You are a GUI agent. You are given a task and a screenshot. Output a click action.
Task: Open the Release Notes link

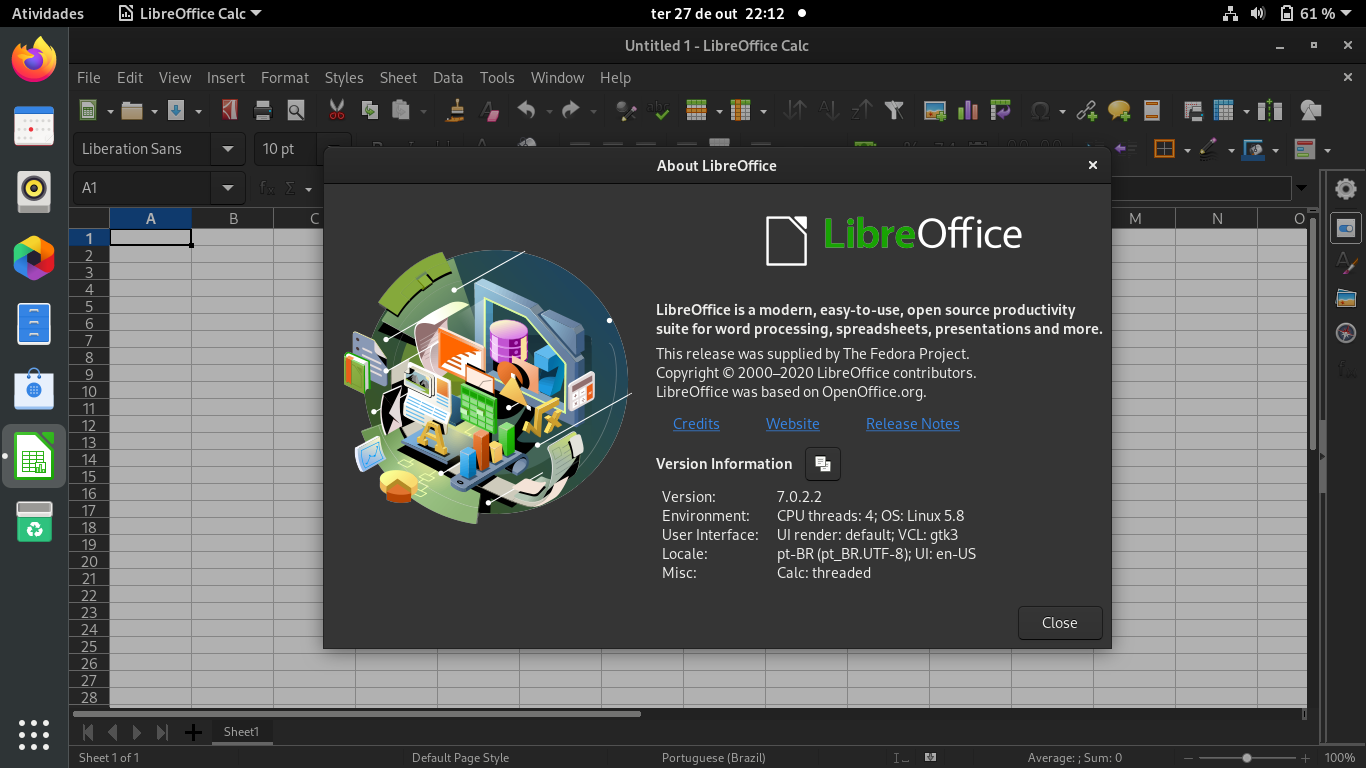(913, 424)
